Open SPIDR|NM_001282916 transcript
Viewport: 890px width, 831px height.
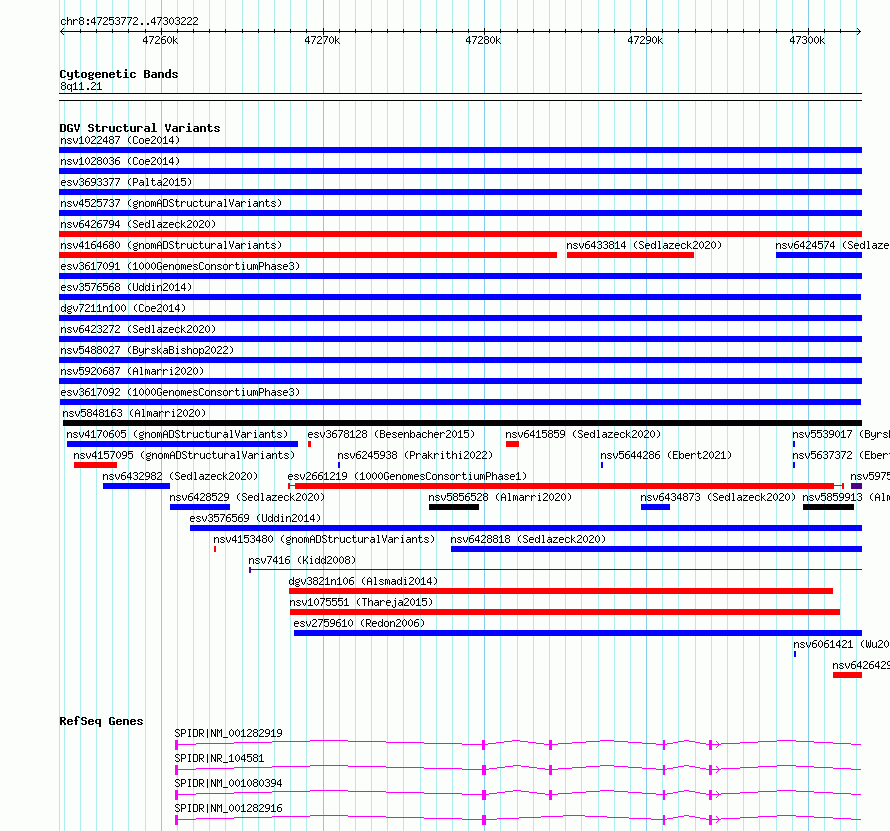(228, 808)
